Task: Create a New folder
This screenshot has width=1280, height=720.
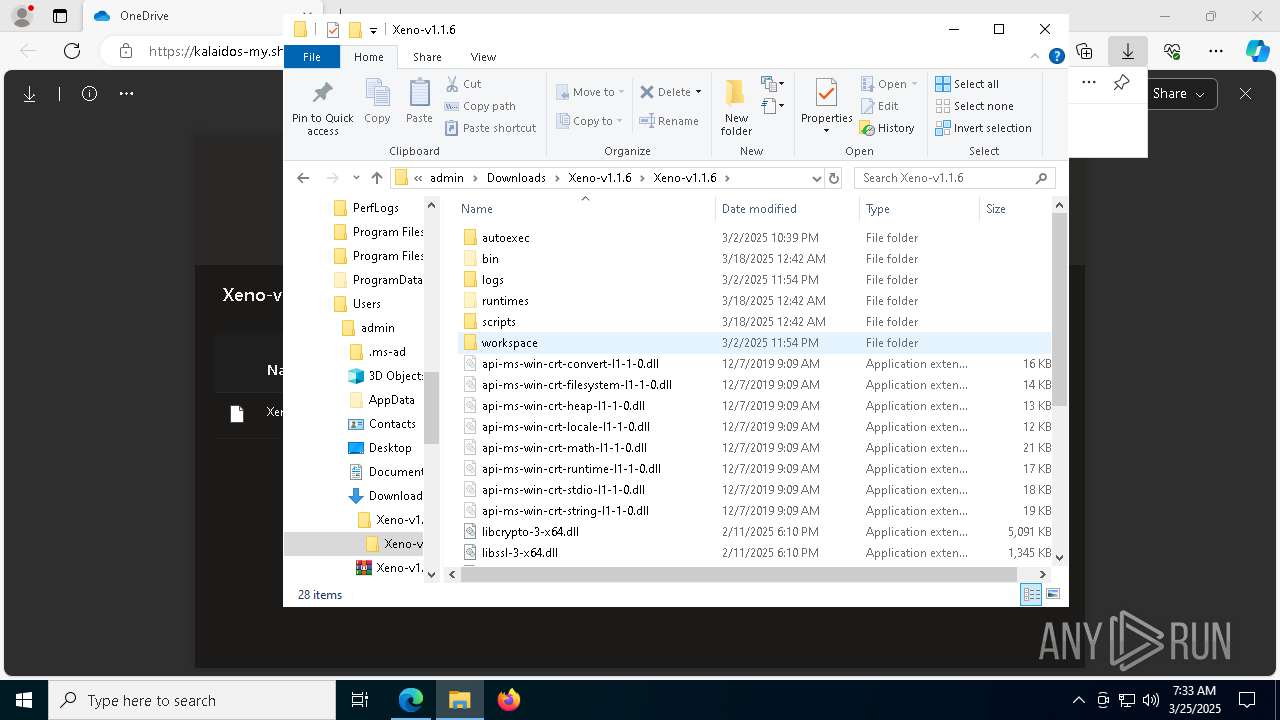Action: [x=736, y=107]
